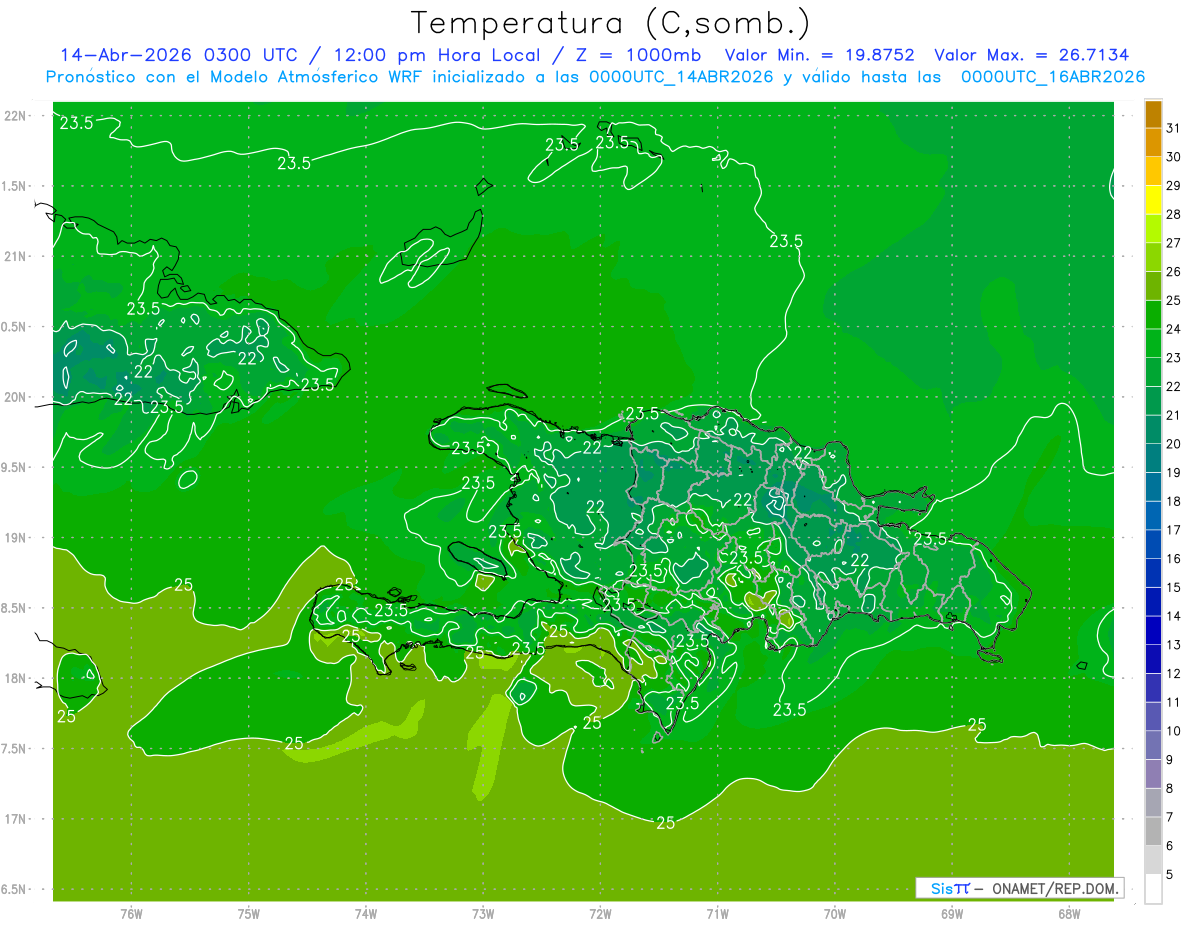Select the purple 9 degree legend swatch

[1153, 745]
